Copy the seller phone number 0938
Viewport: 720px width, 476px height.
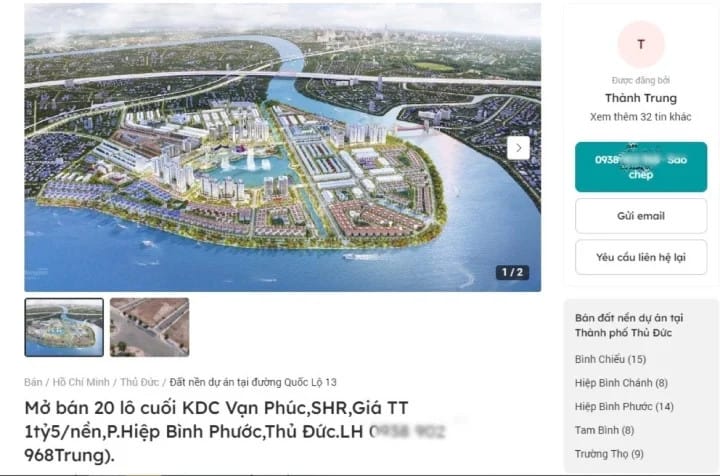click(x=641, y=167)
